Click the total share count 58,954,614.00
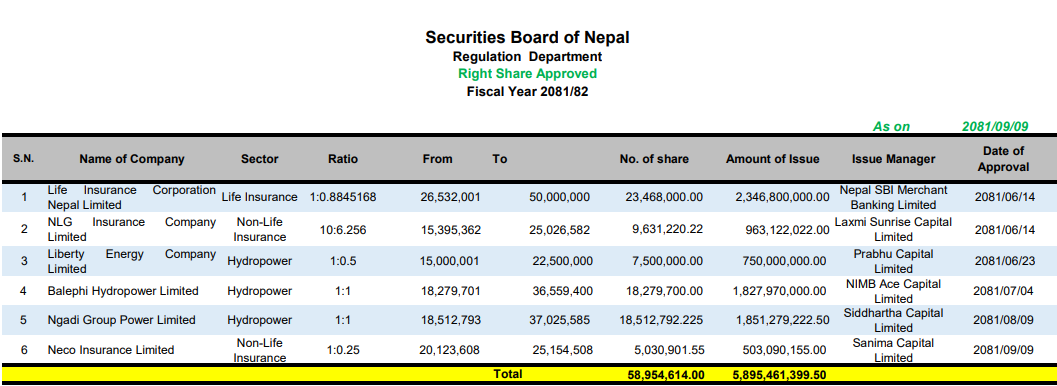 pos(662,375)
